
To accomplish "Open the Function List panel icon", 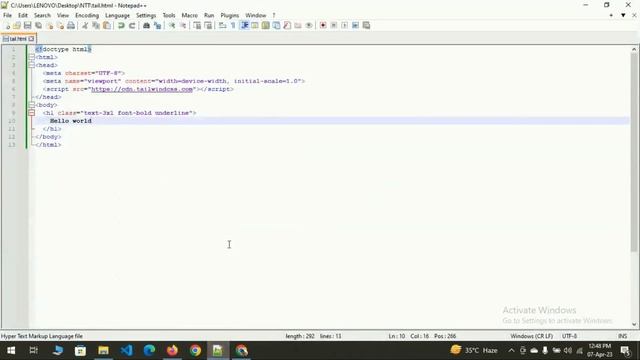I will tap(287, 25).
